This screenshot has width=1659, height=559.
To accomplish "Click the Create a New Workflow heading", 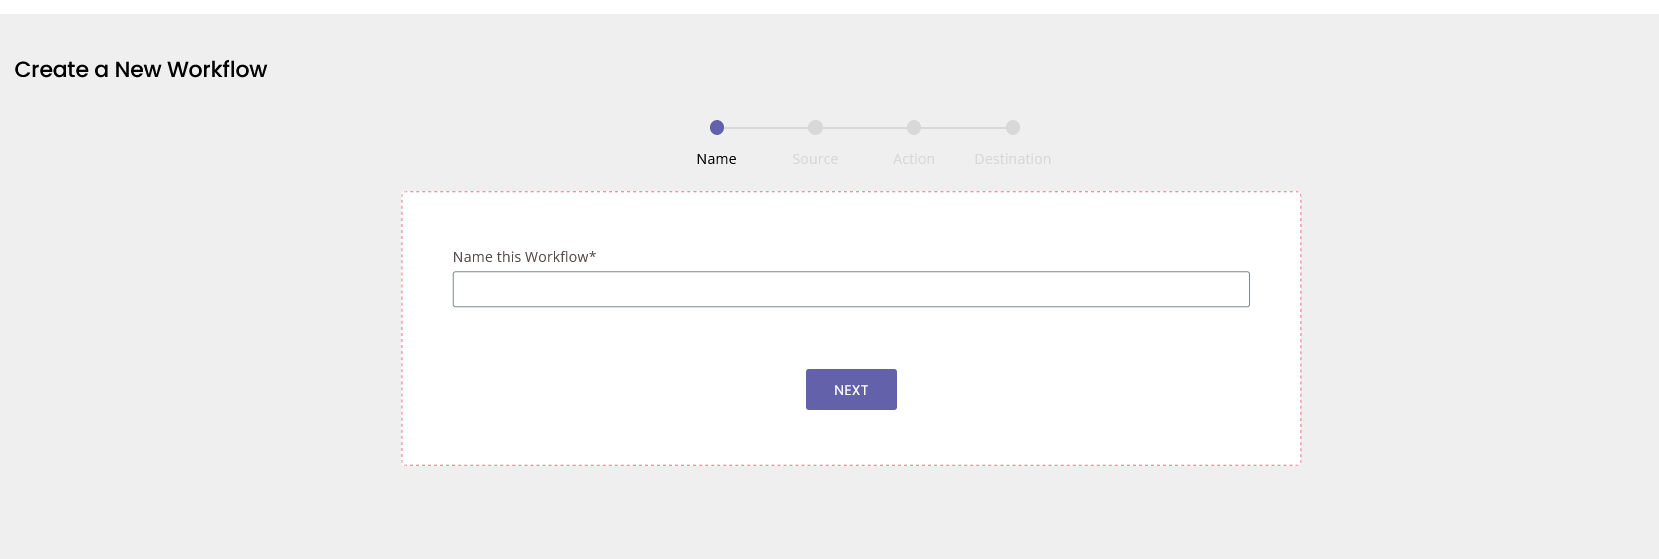I will pos(141,69).
